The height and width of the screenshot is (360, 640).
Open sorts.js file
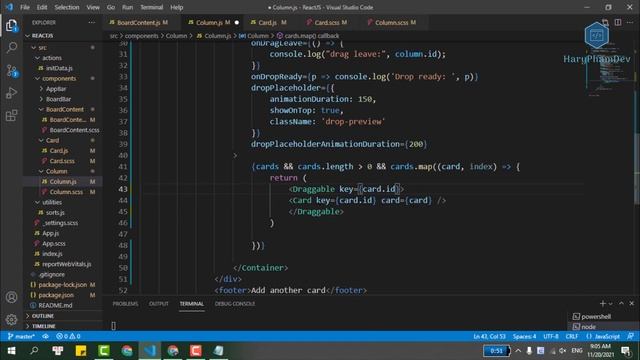[55, 212]
